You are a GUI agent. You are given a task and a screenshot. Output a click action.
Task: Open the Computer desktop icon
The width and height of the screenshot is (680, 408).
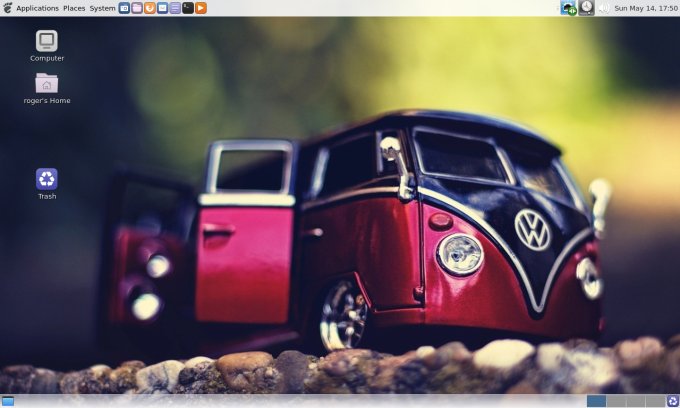47,41
